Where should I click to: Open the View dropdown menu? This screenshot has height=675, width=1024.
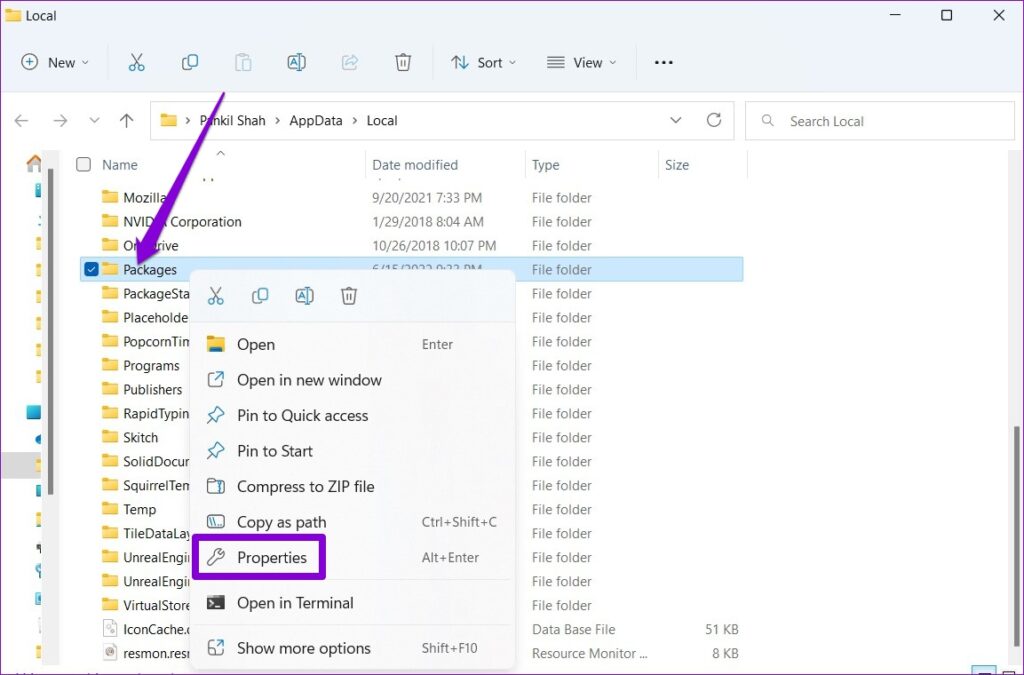click(582, 62)
